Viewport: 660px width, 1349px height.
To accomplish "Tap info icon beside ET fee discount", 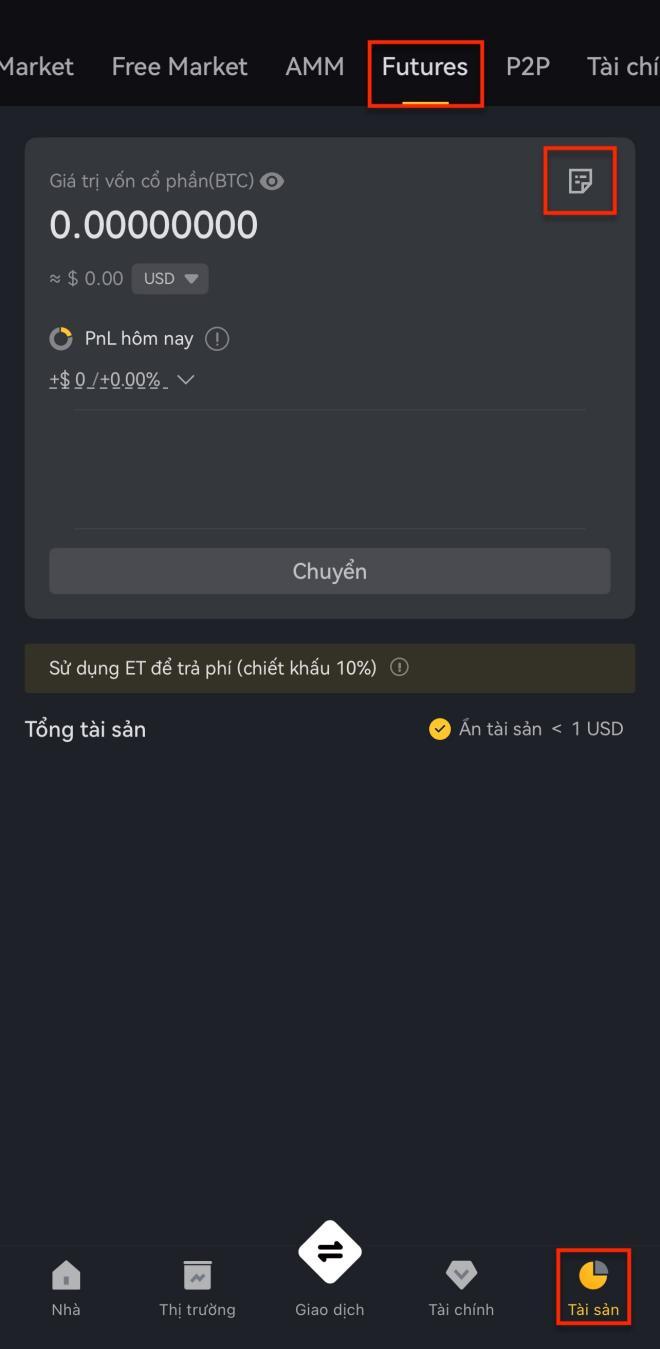I will pos(399,667).
